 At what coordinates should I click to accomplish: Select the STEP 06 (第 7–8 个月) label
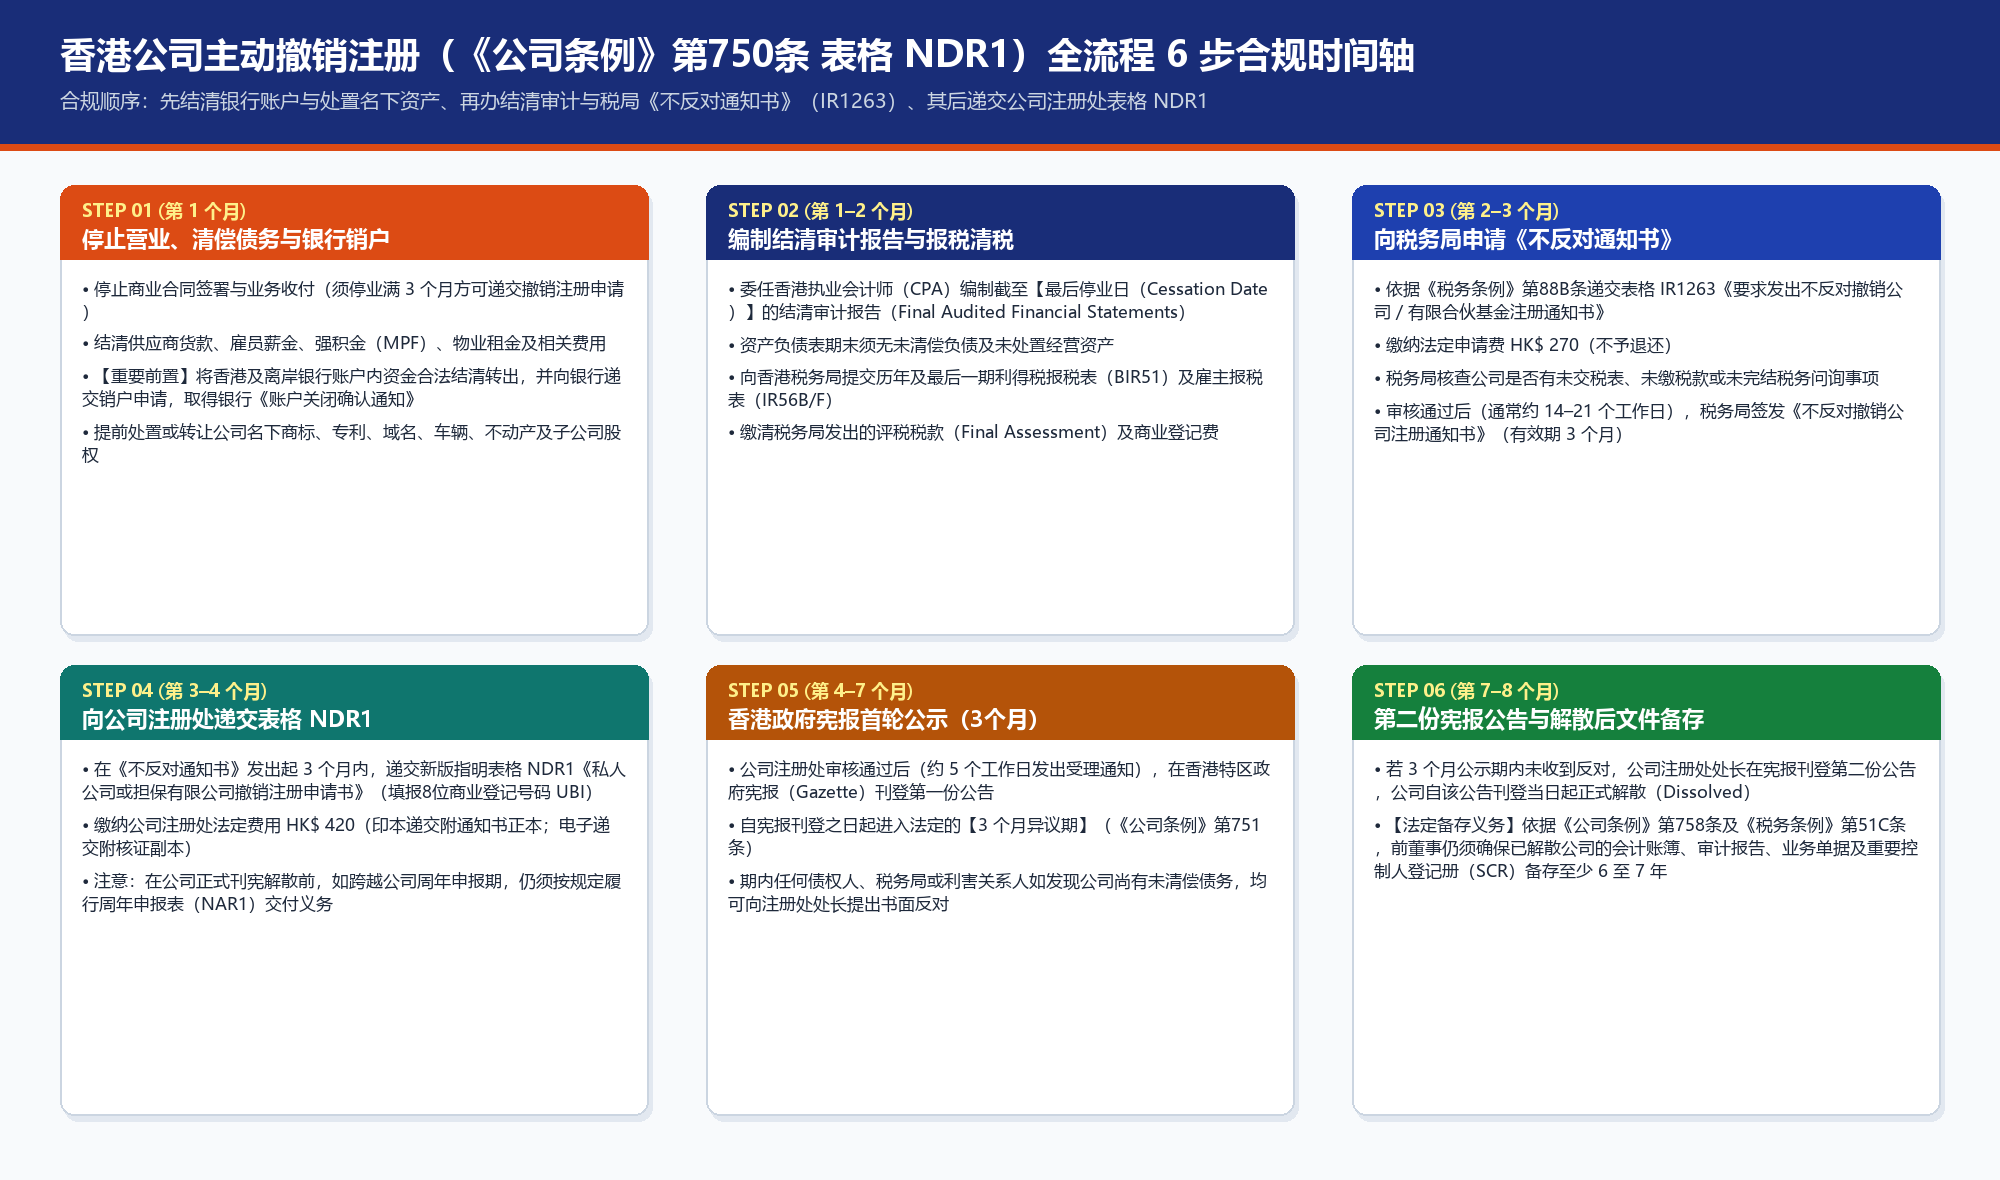(1466, 691)
